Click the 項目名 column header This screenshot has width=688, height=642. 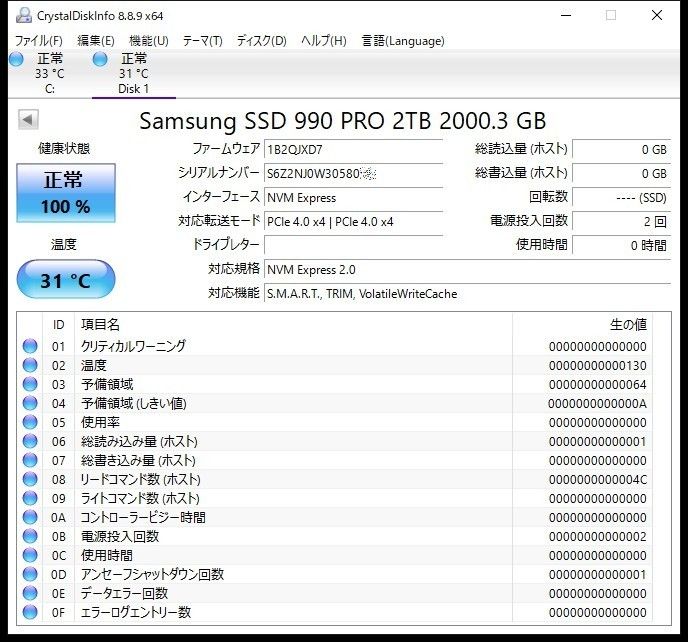click(293, 325)
